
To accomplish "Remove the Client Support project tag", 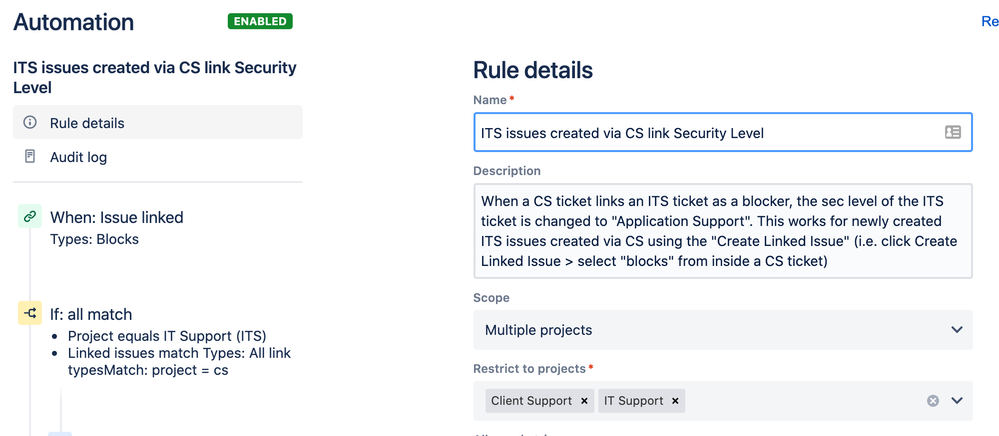I will [584, 401].
